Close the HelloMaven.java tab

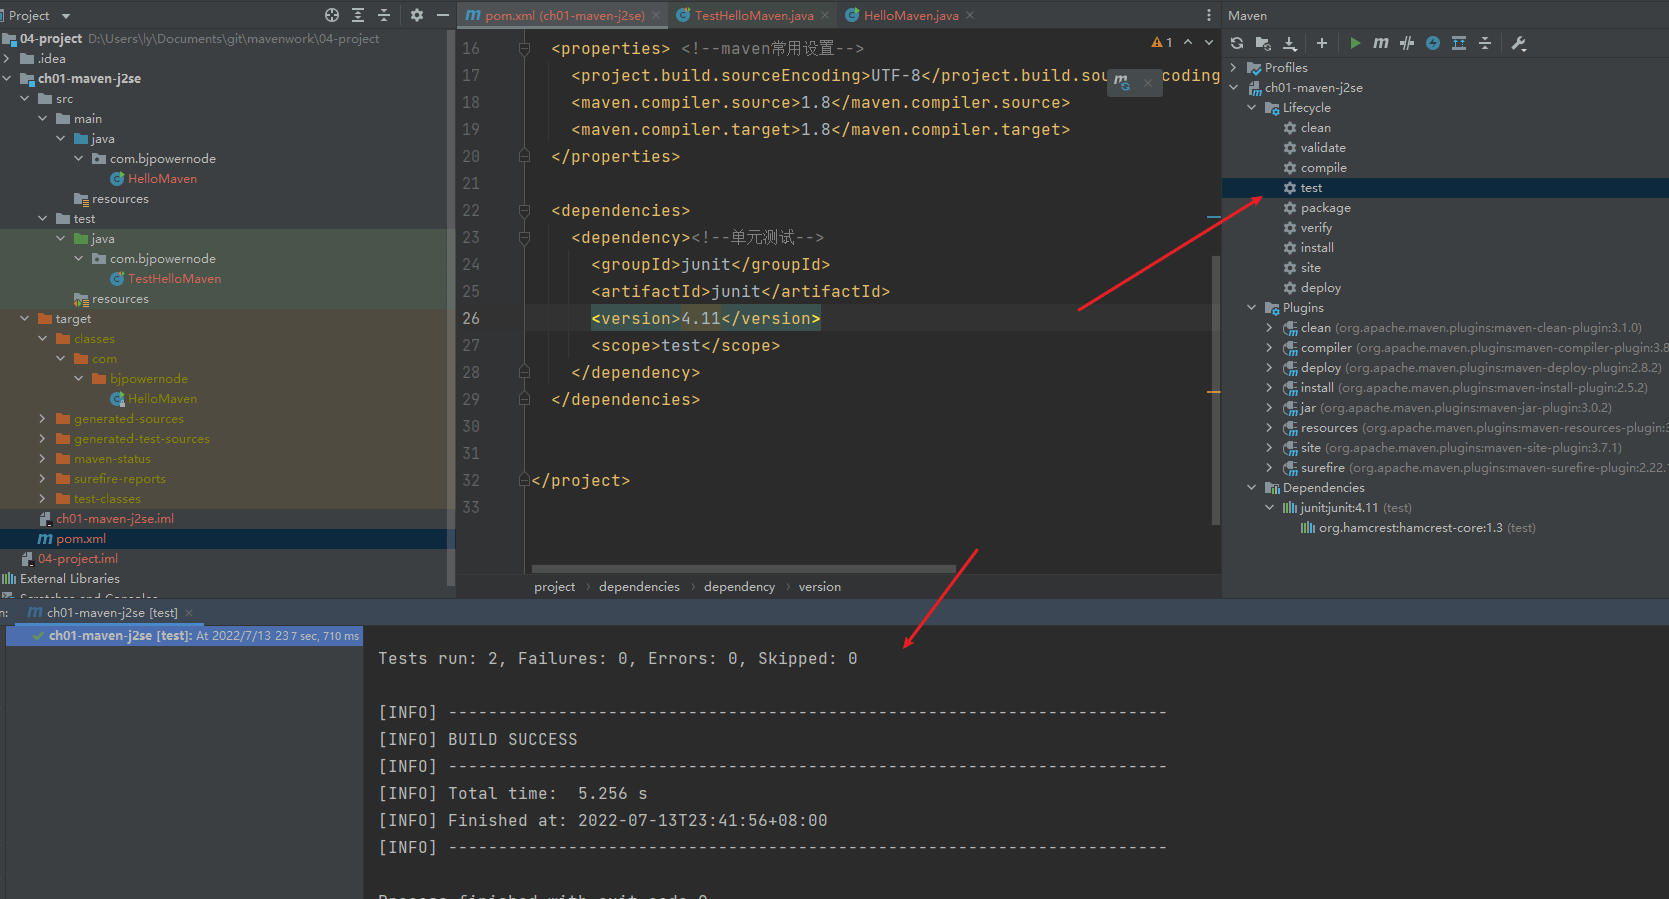970,15
